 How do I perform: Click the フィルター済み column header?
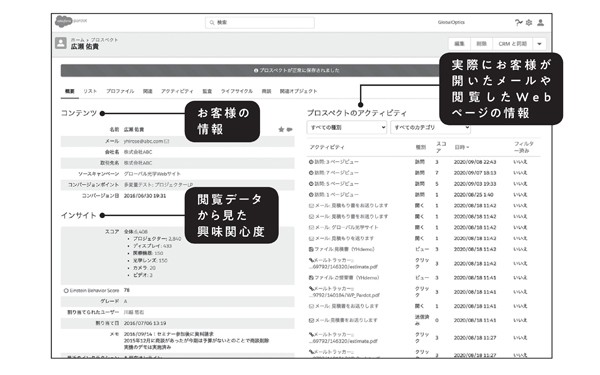click(523, 147)
